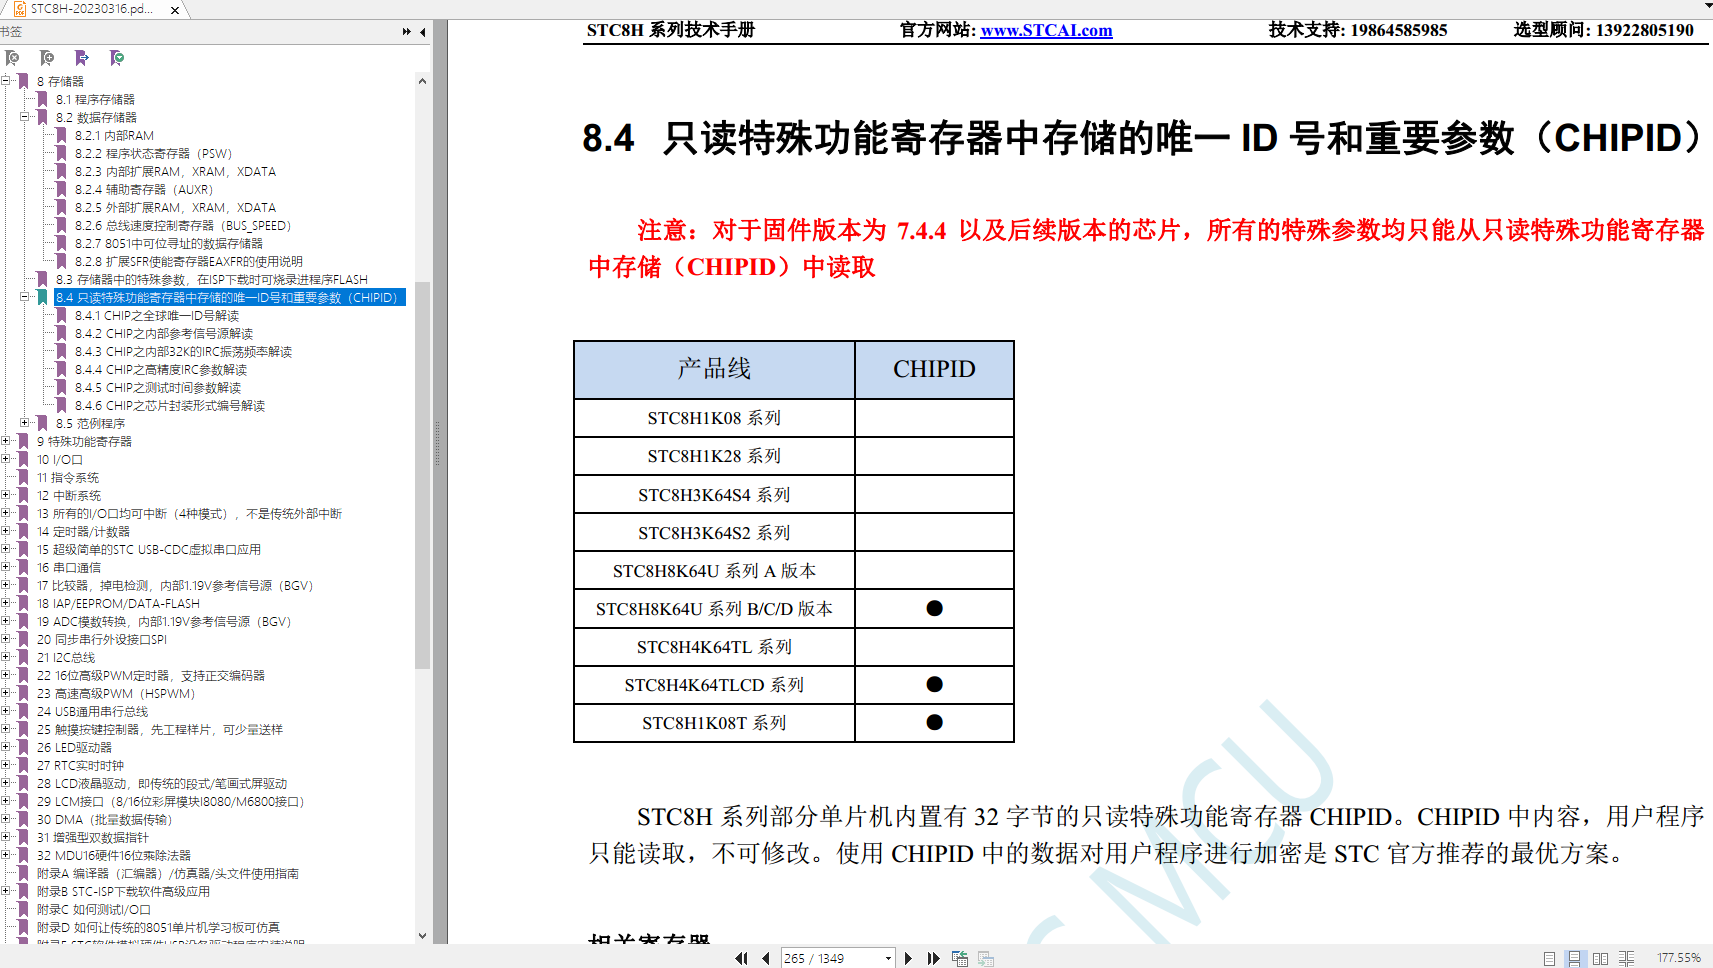Click the bookmark panel vertical scrollbar thumb

coord(422,475)
